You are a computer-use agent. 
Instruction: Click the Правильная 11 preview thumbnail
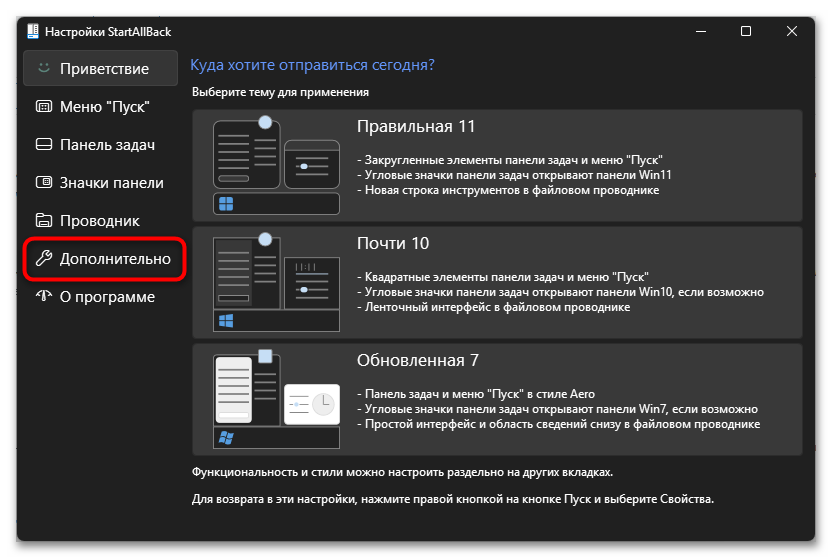tap(276, 165)
